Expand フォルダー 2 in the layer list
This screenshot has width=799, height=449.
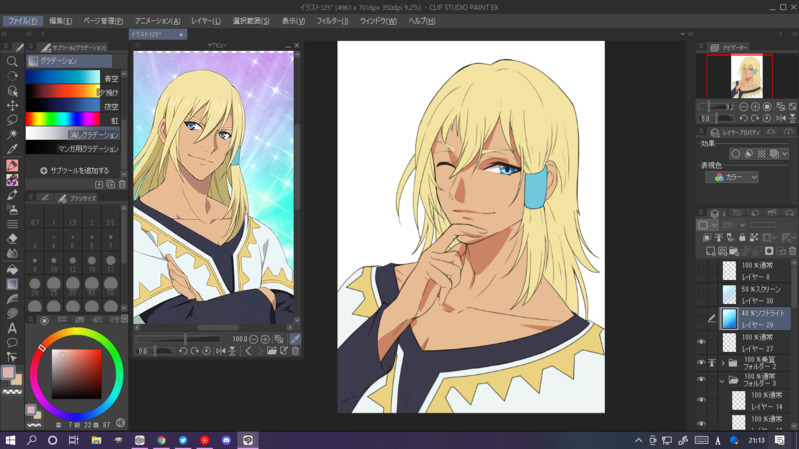(x=723, y=363)
